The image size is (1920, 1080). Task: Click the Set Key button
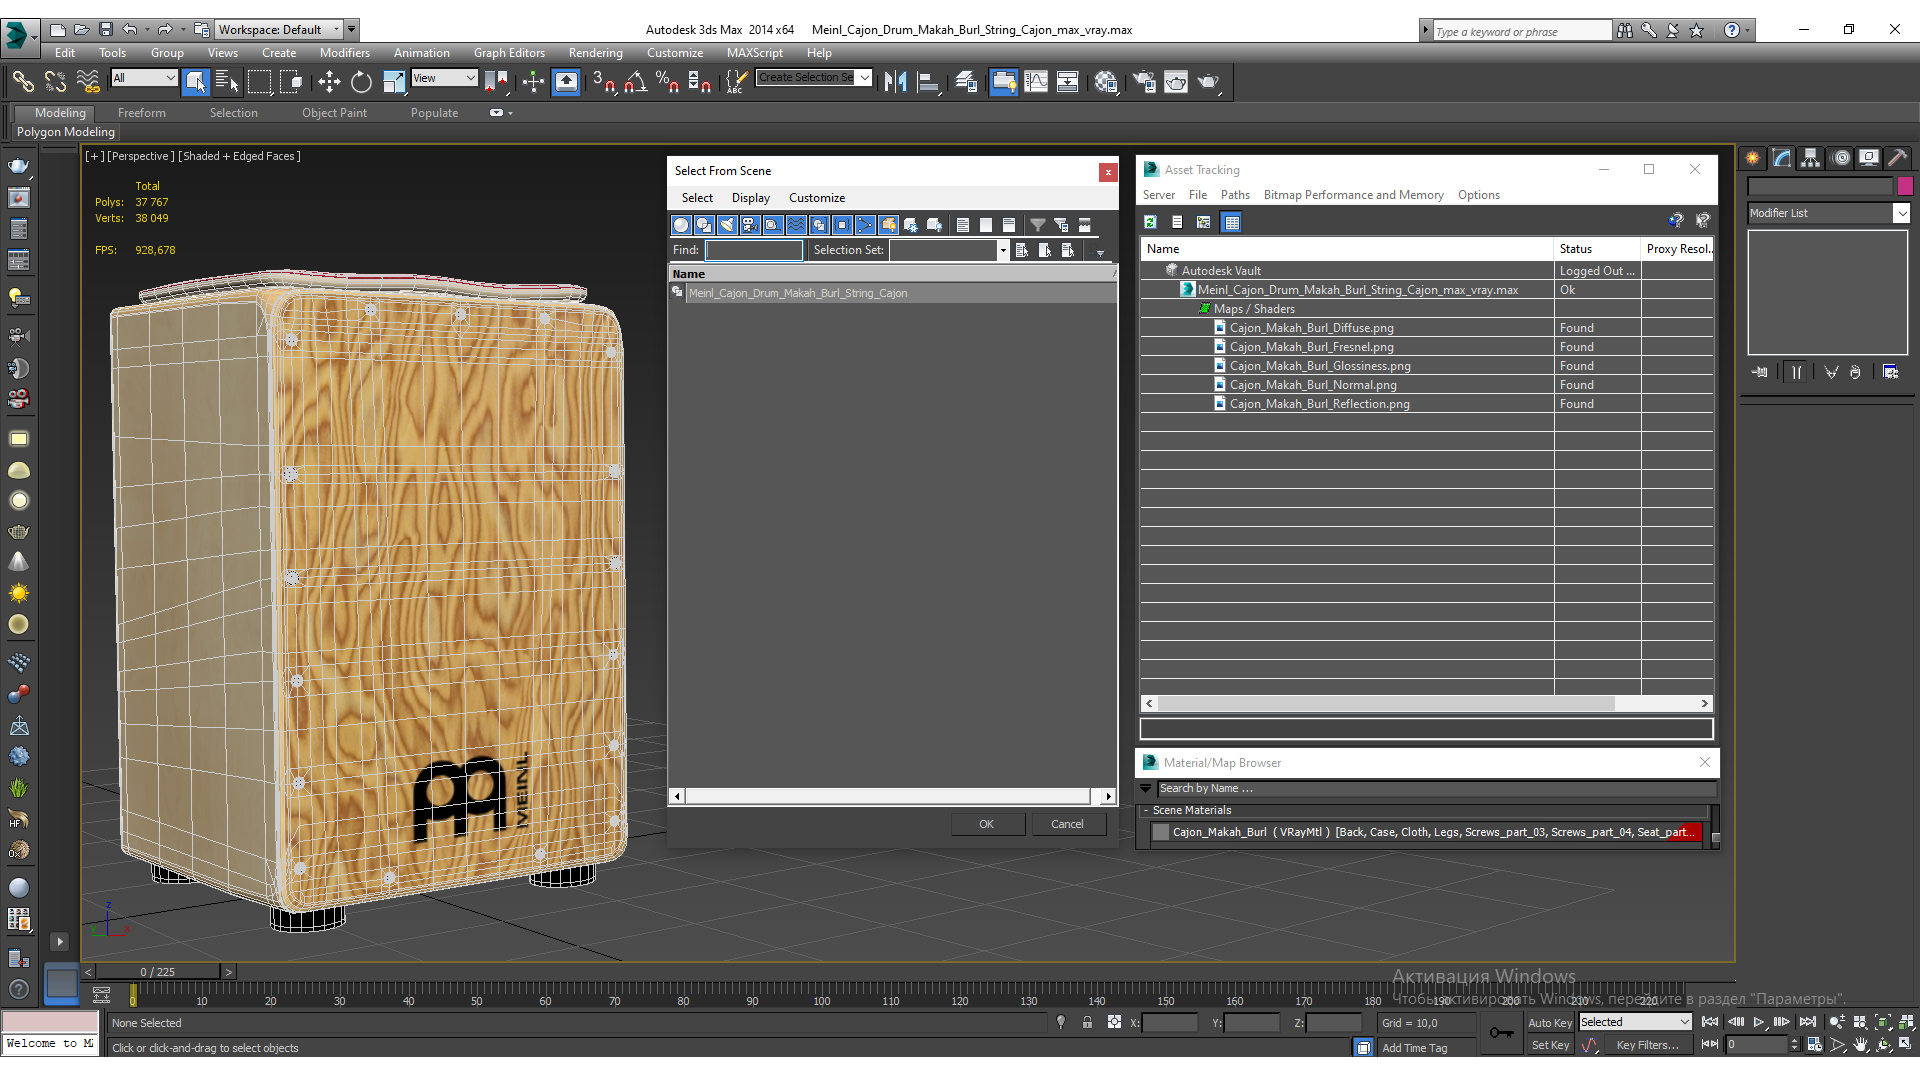point(1549,1045)
